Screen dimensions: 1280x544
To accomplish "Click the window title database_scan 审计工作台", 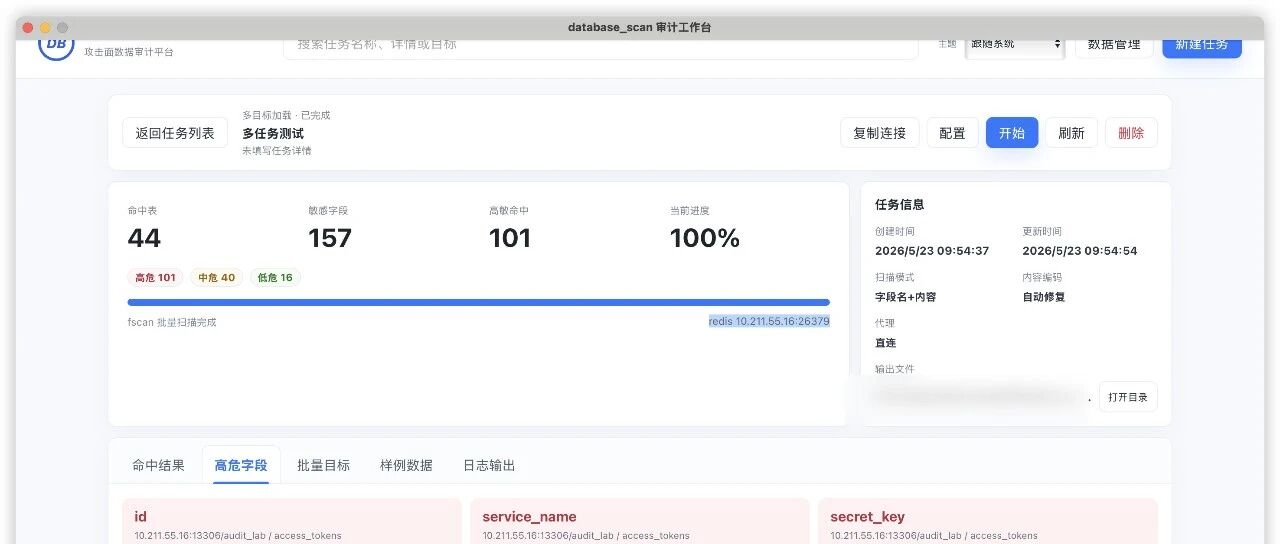I will pyautogui.click(x=640, y=27).
